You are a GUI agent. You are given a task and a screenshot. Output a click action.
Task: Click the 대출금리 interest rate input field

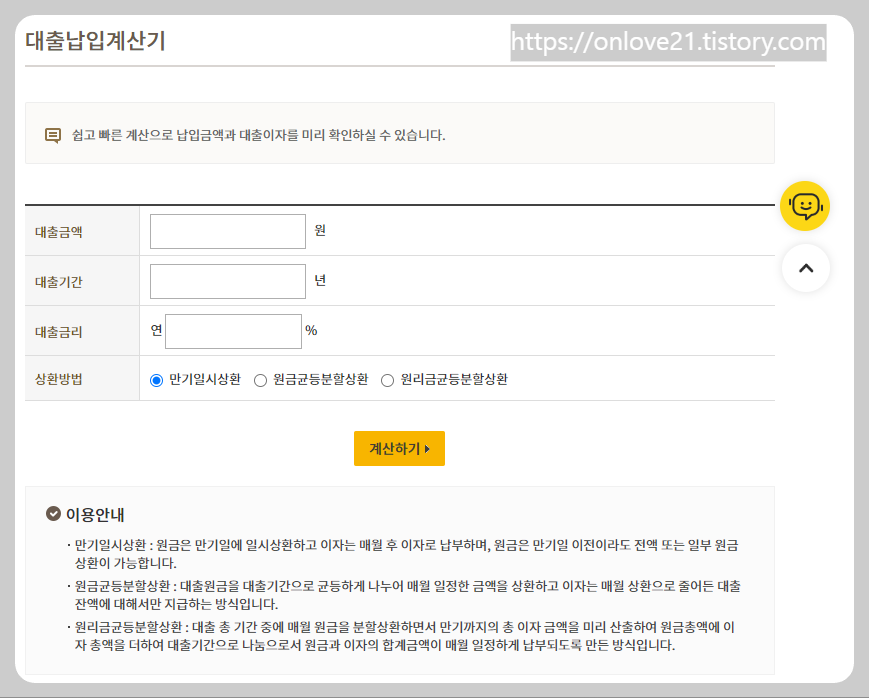pyautogui.click(x=233, y=330)
